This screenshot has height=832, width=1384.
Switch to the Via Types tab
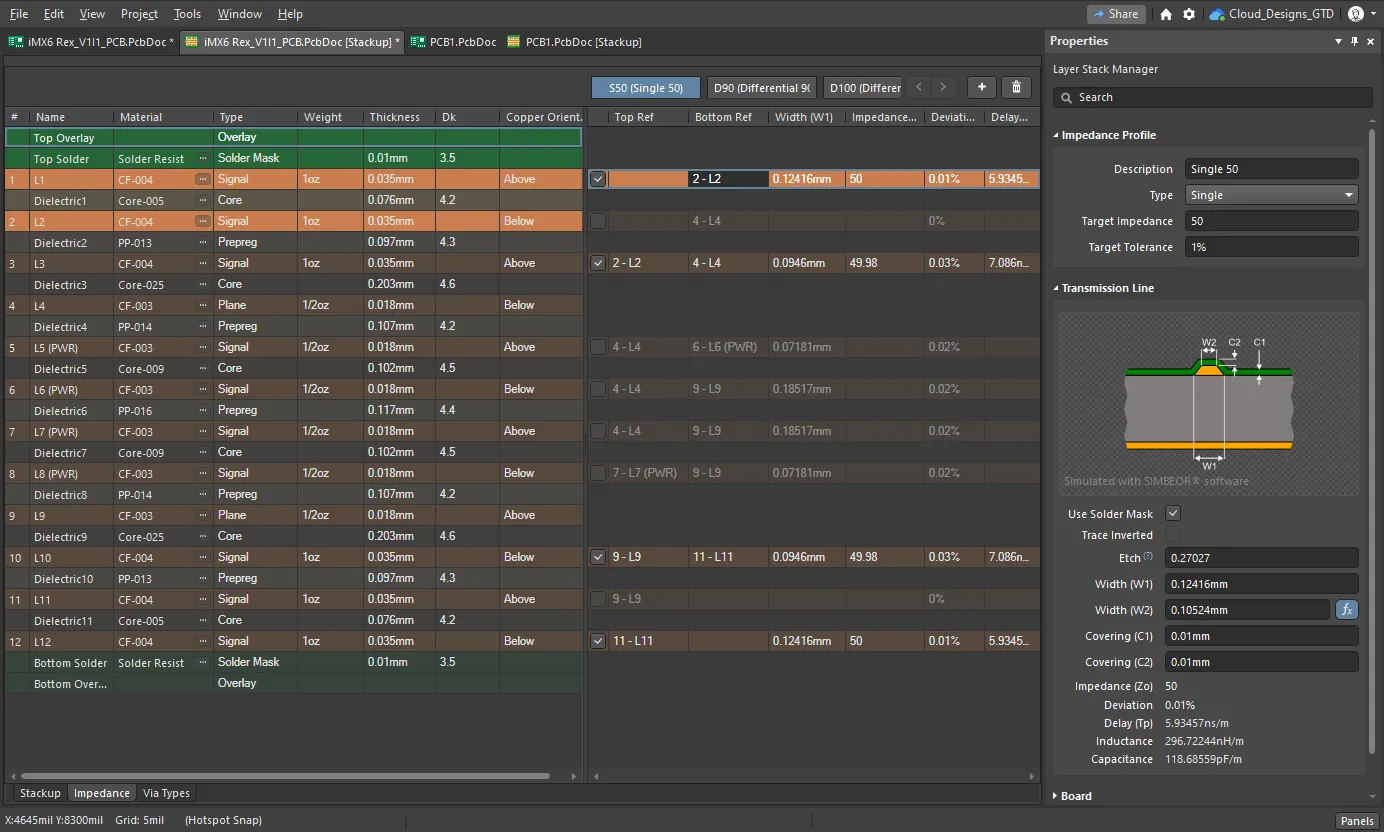click(x=166, y=793)
